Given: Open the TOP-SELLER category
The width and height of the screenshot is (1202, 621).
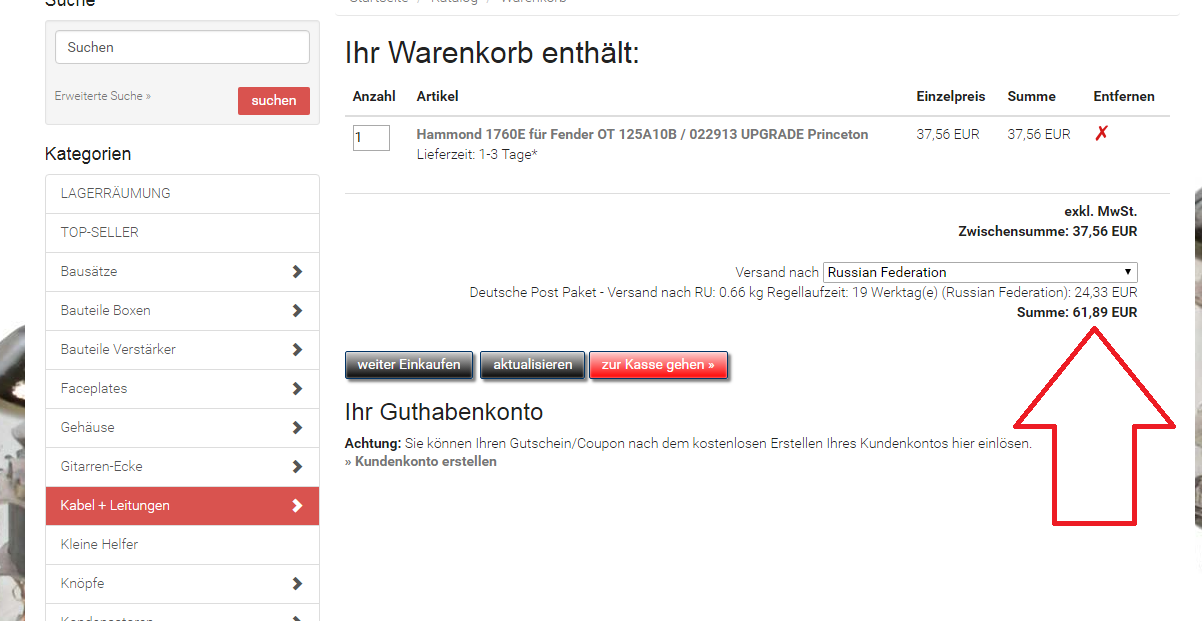Looking at the screenshot, I should coord(182,233).
